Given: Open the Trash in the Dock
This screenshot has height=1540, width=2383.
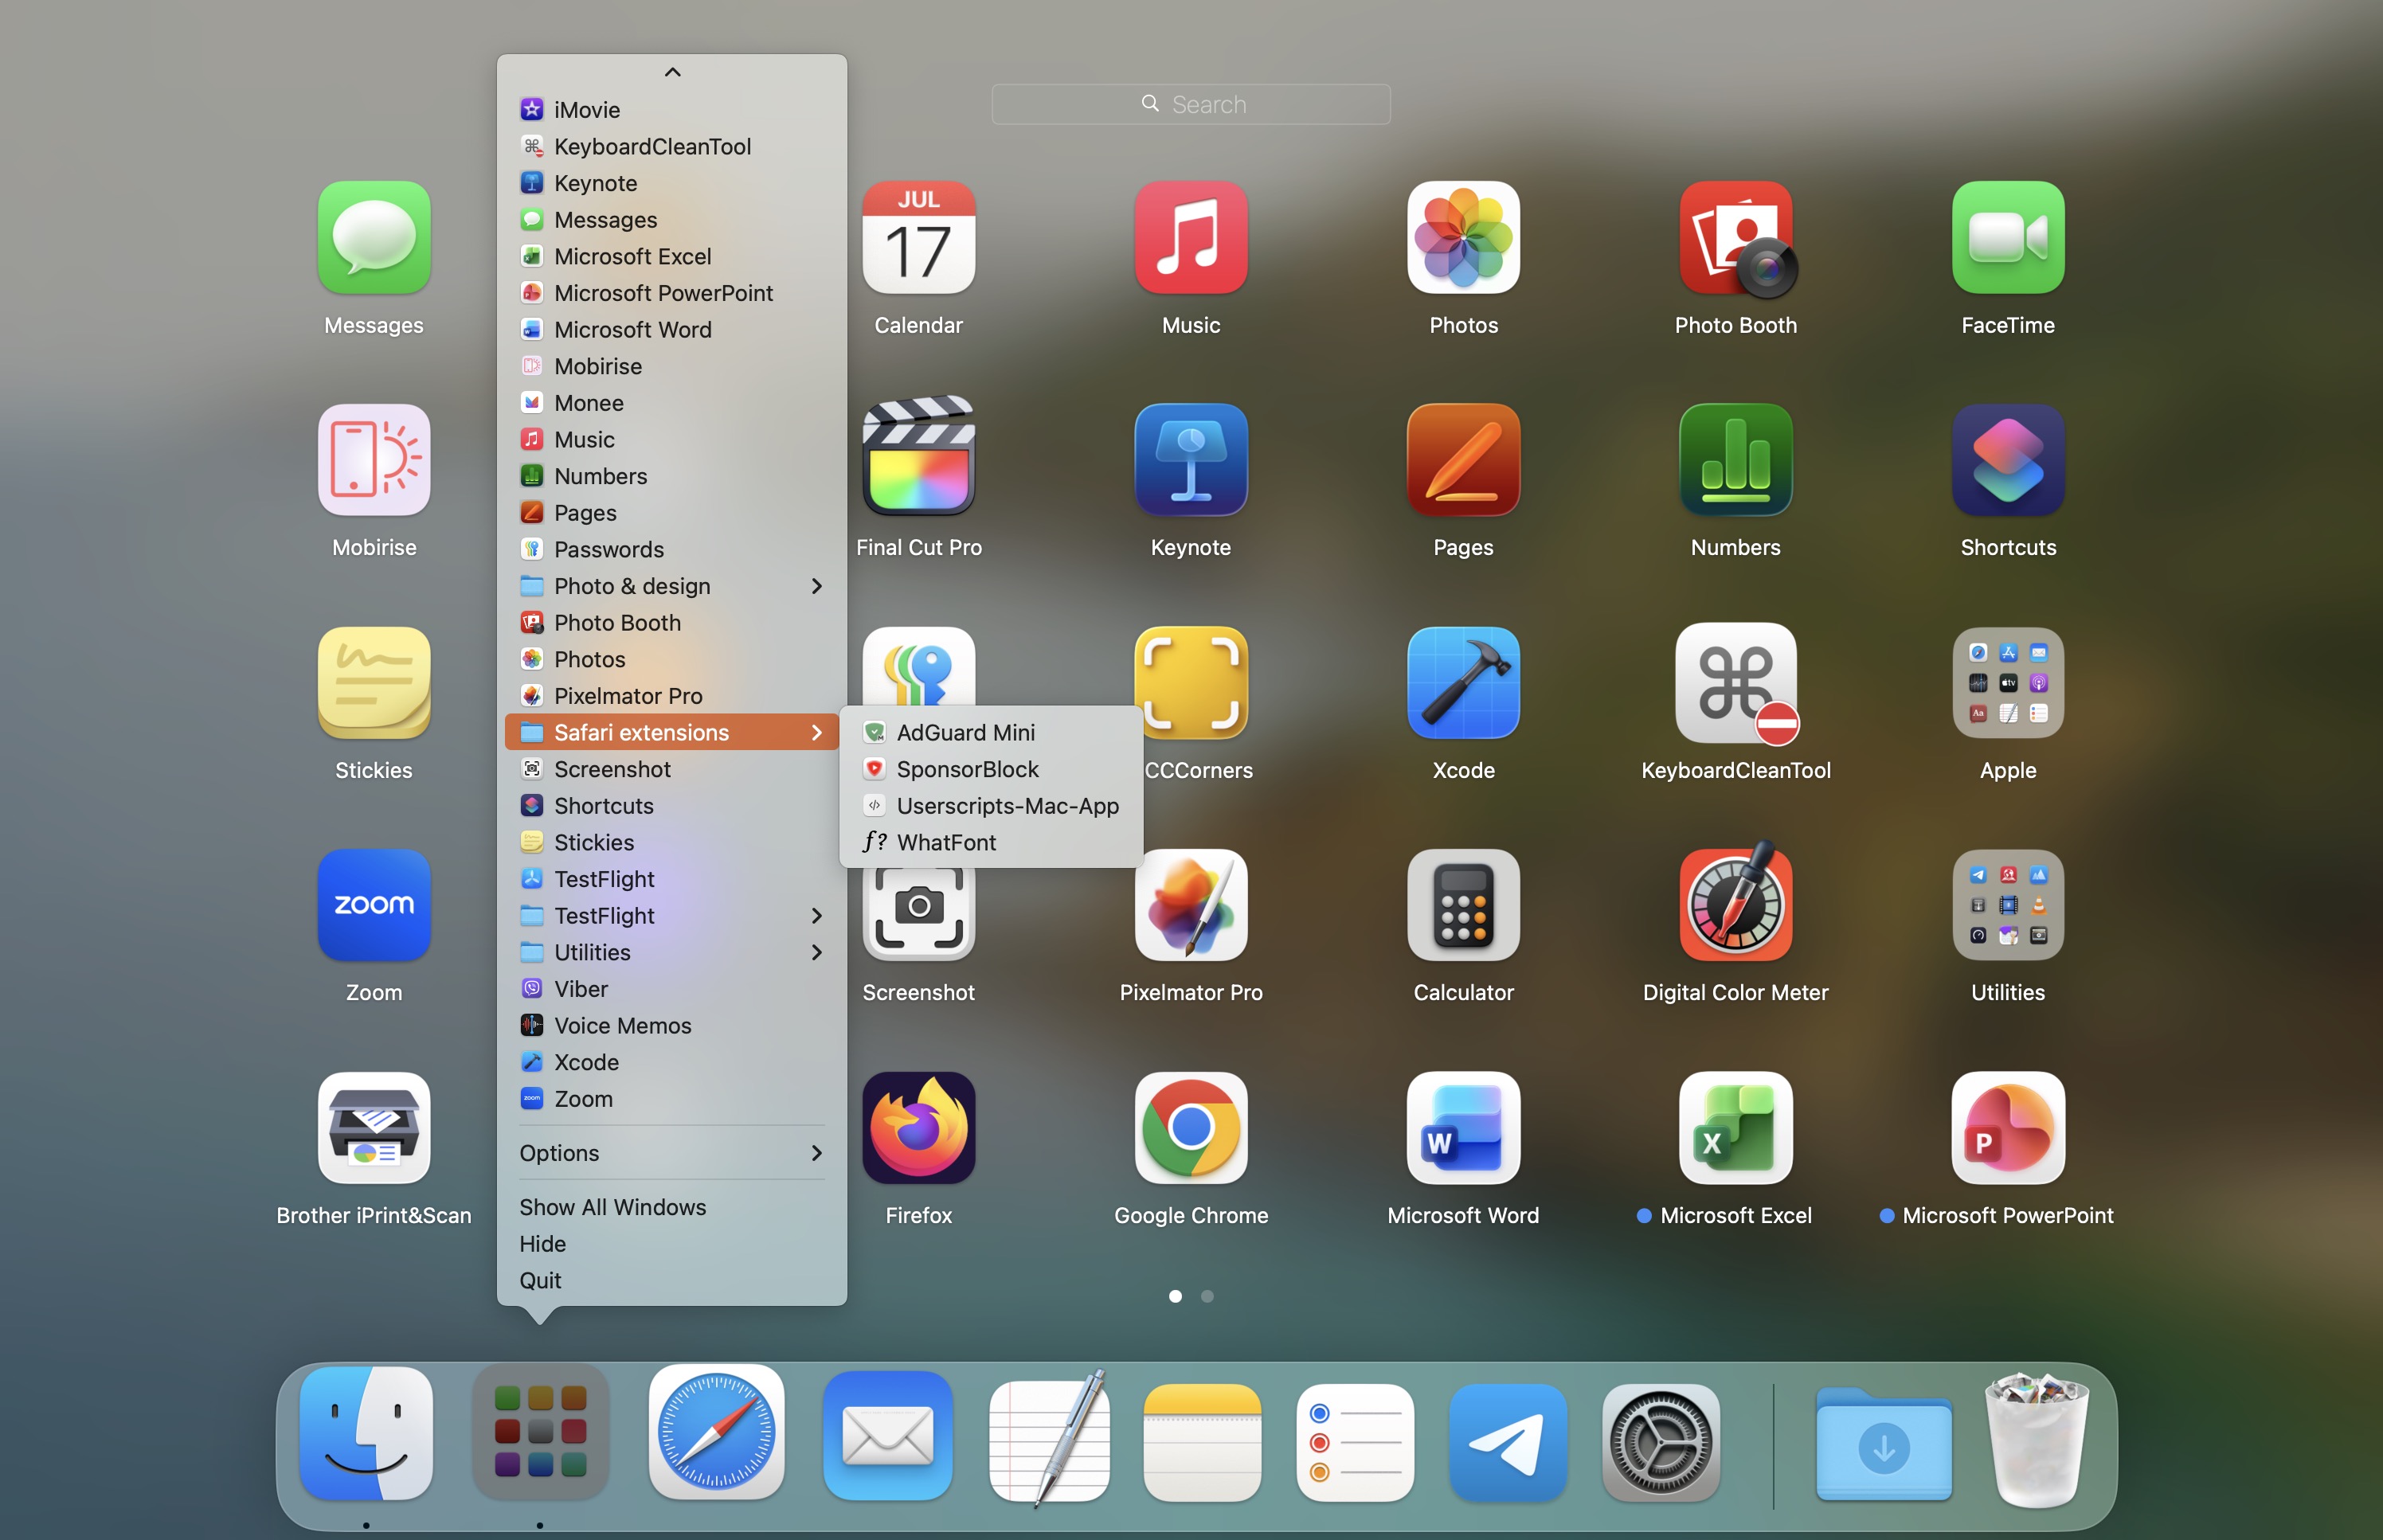Looking at the screenshot, I should pyautogui.click(x=2037, y=1440).
